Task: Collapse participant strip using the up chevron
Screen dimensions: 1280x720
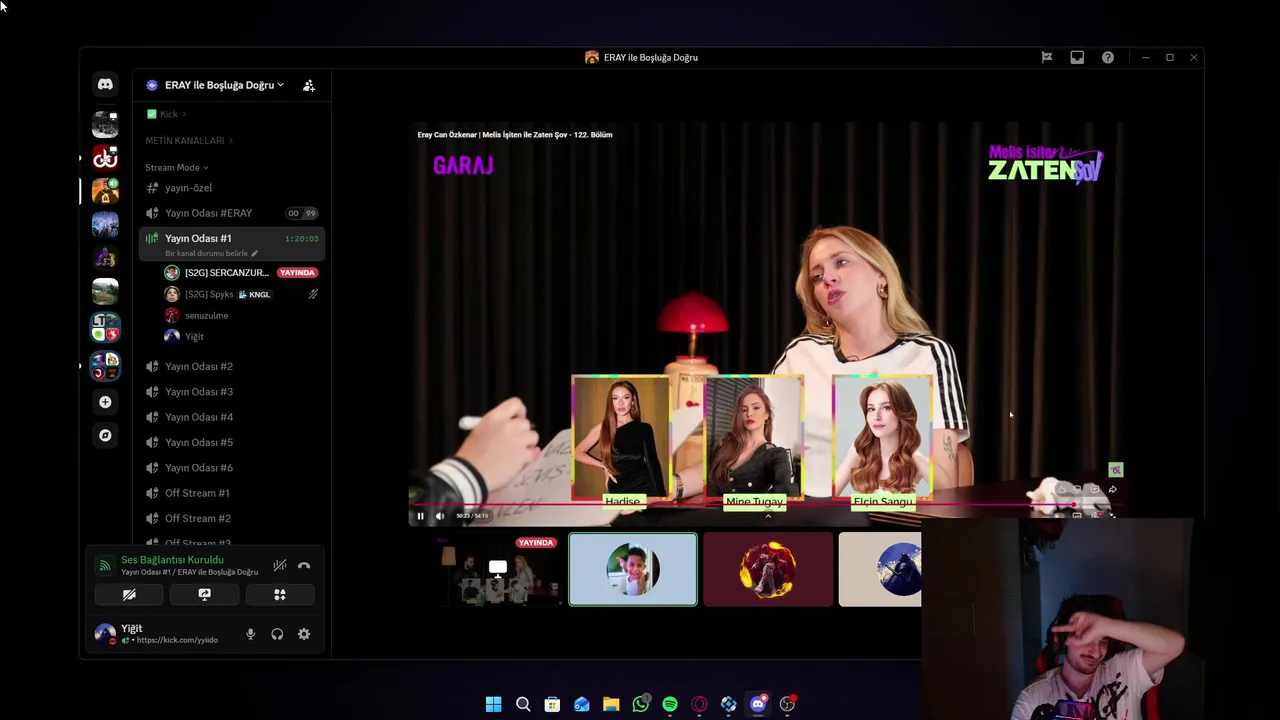Action: (x=768, y=517)
